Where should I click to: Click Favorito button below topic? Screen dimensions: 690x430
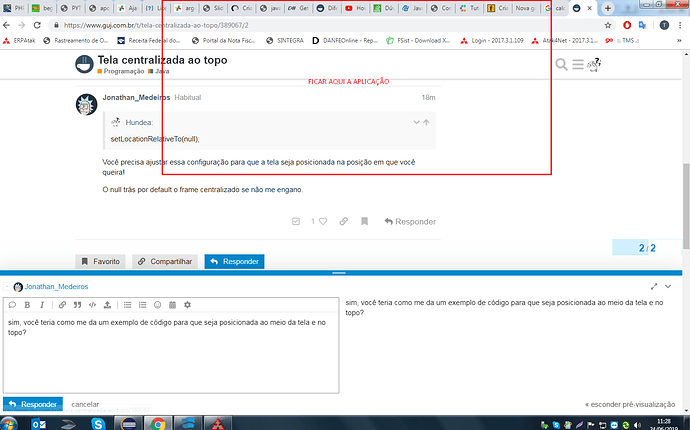[100, 261]
